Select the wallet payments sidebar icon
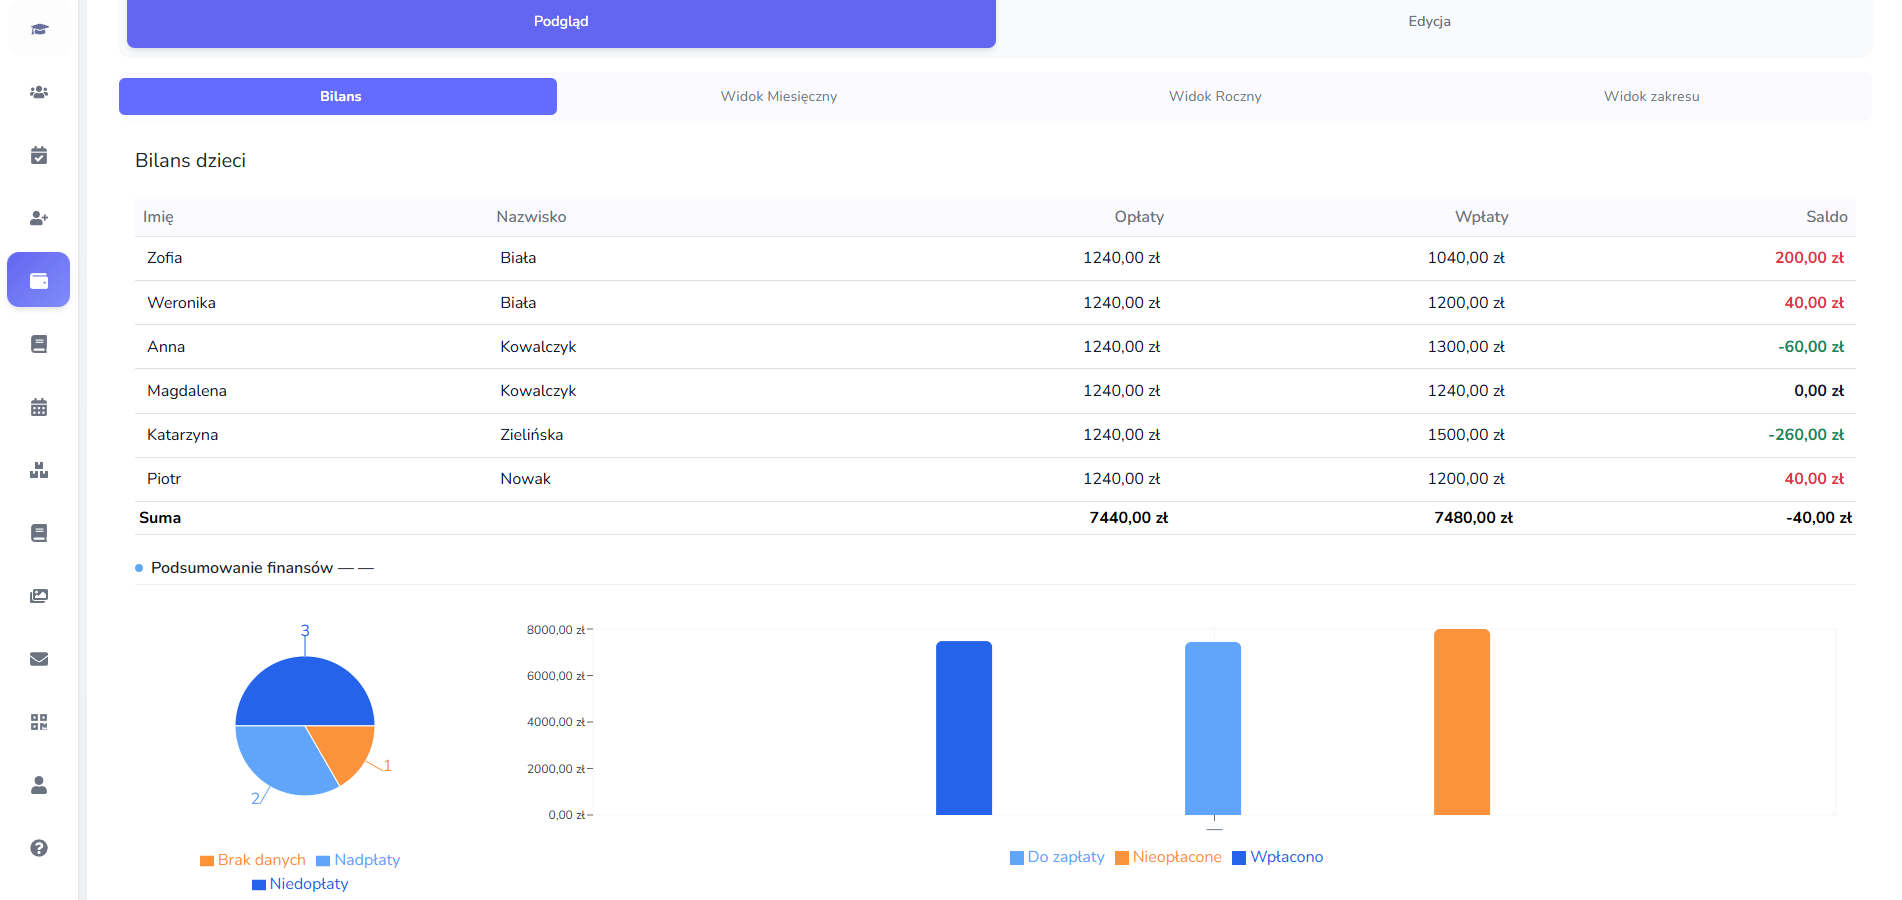 tap(39, 281)
